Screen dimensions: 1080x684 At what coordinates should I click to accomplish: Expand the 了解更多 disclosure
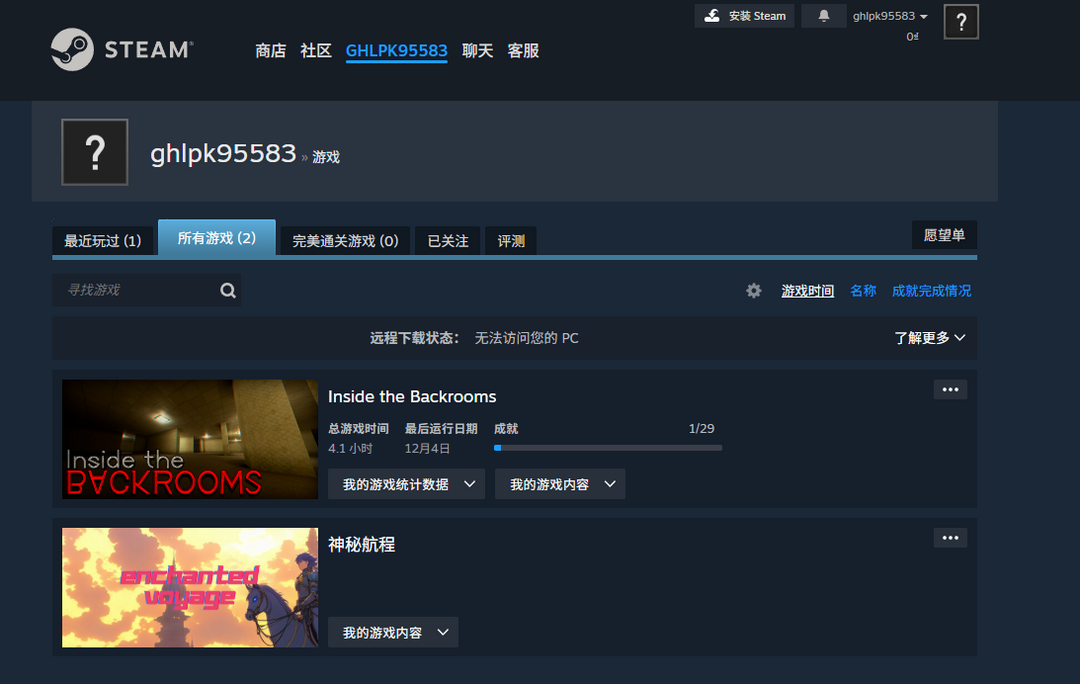point(929,337)
